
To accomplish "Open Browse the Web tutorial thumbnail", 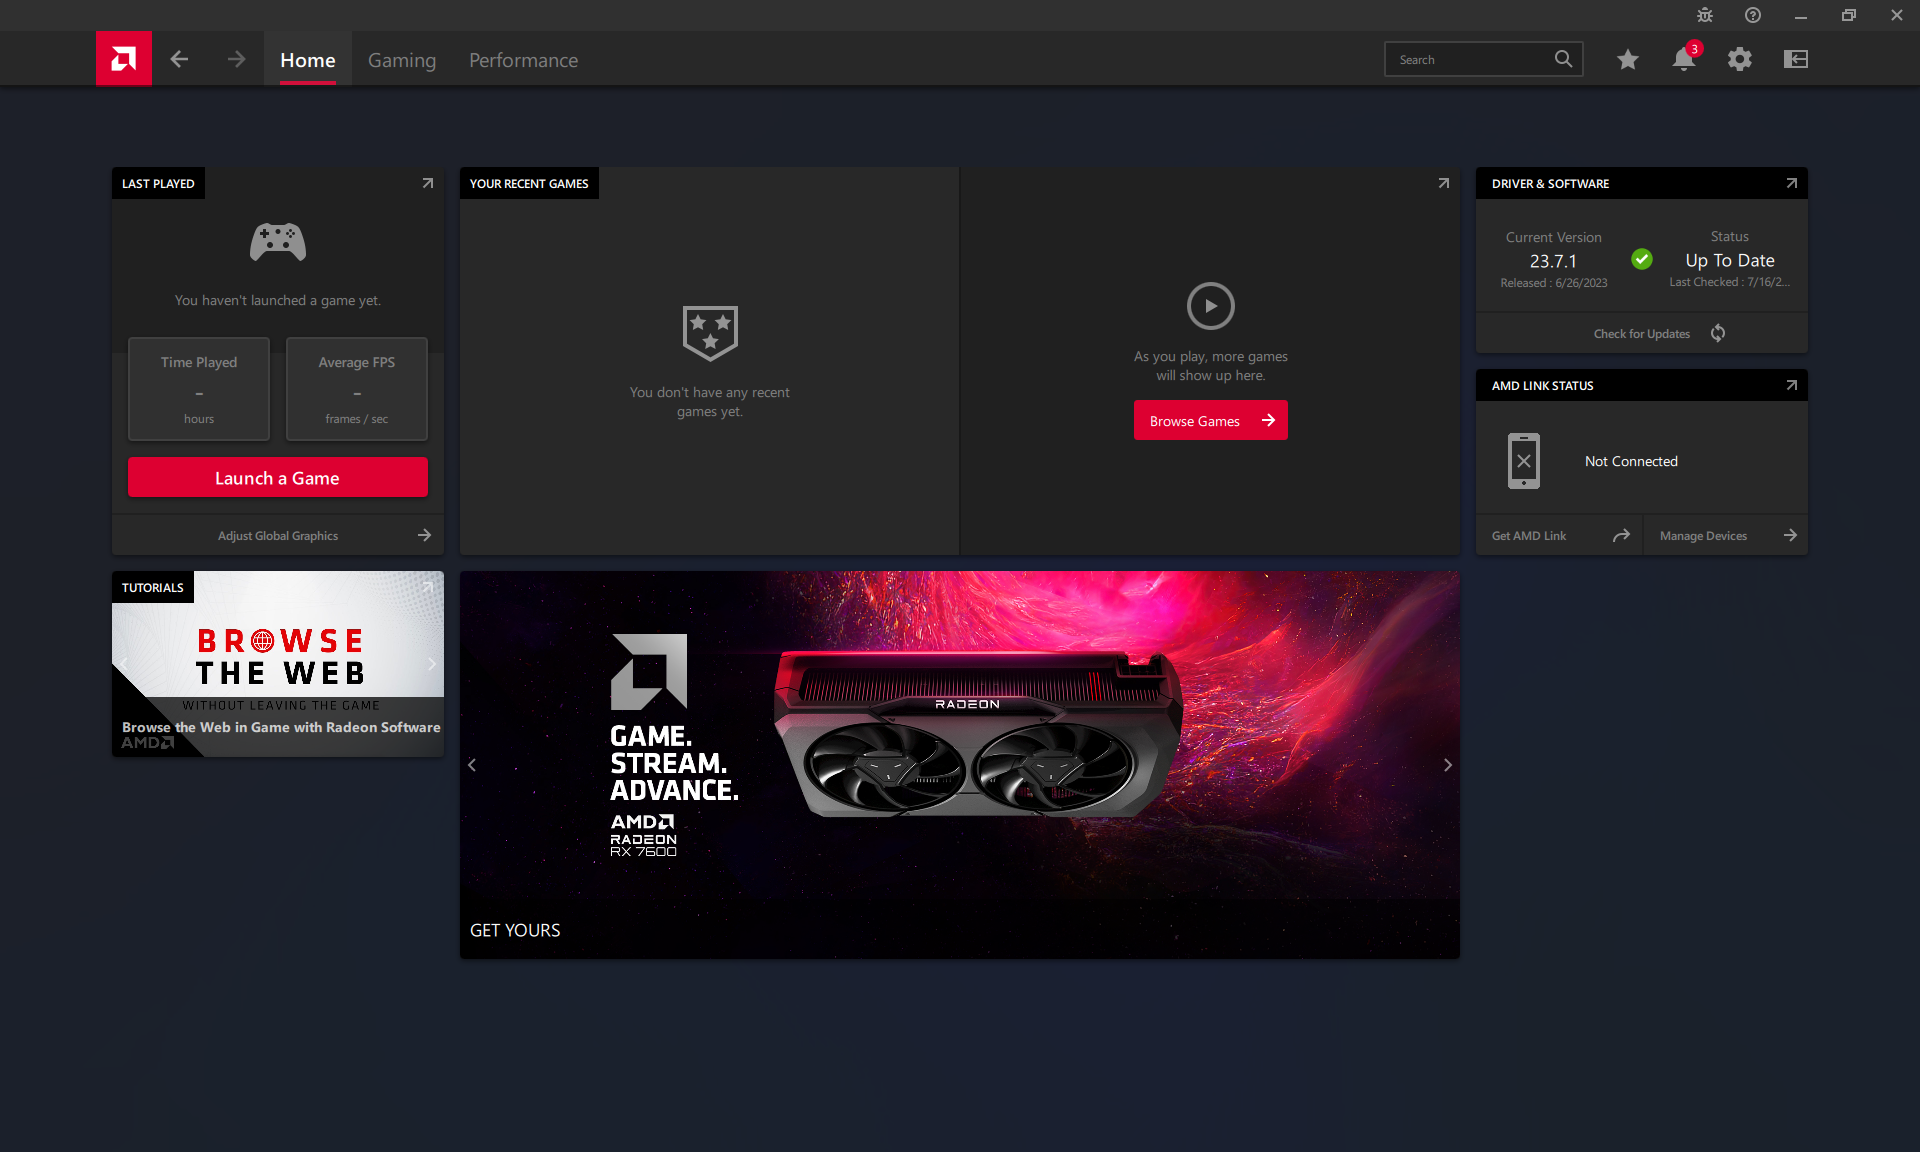I will (278, 664).
